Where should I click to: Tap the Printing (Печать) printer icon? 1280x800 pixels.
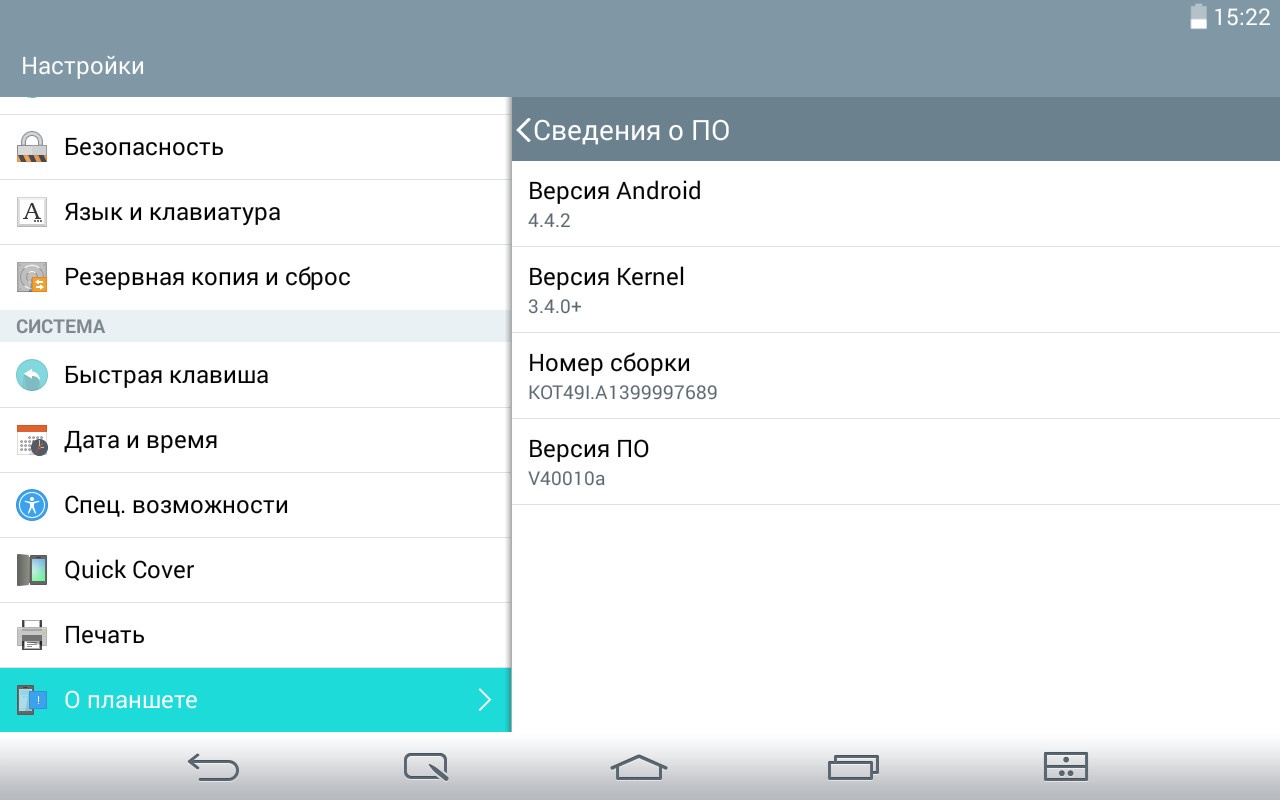tap(32, 635)
